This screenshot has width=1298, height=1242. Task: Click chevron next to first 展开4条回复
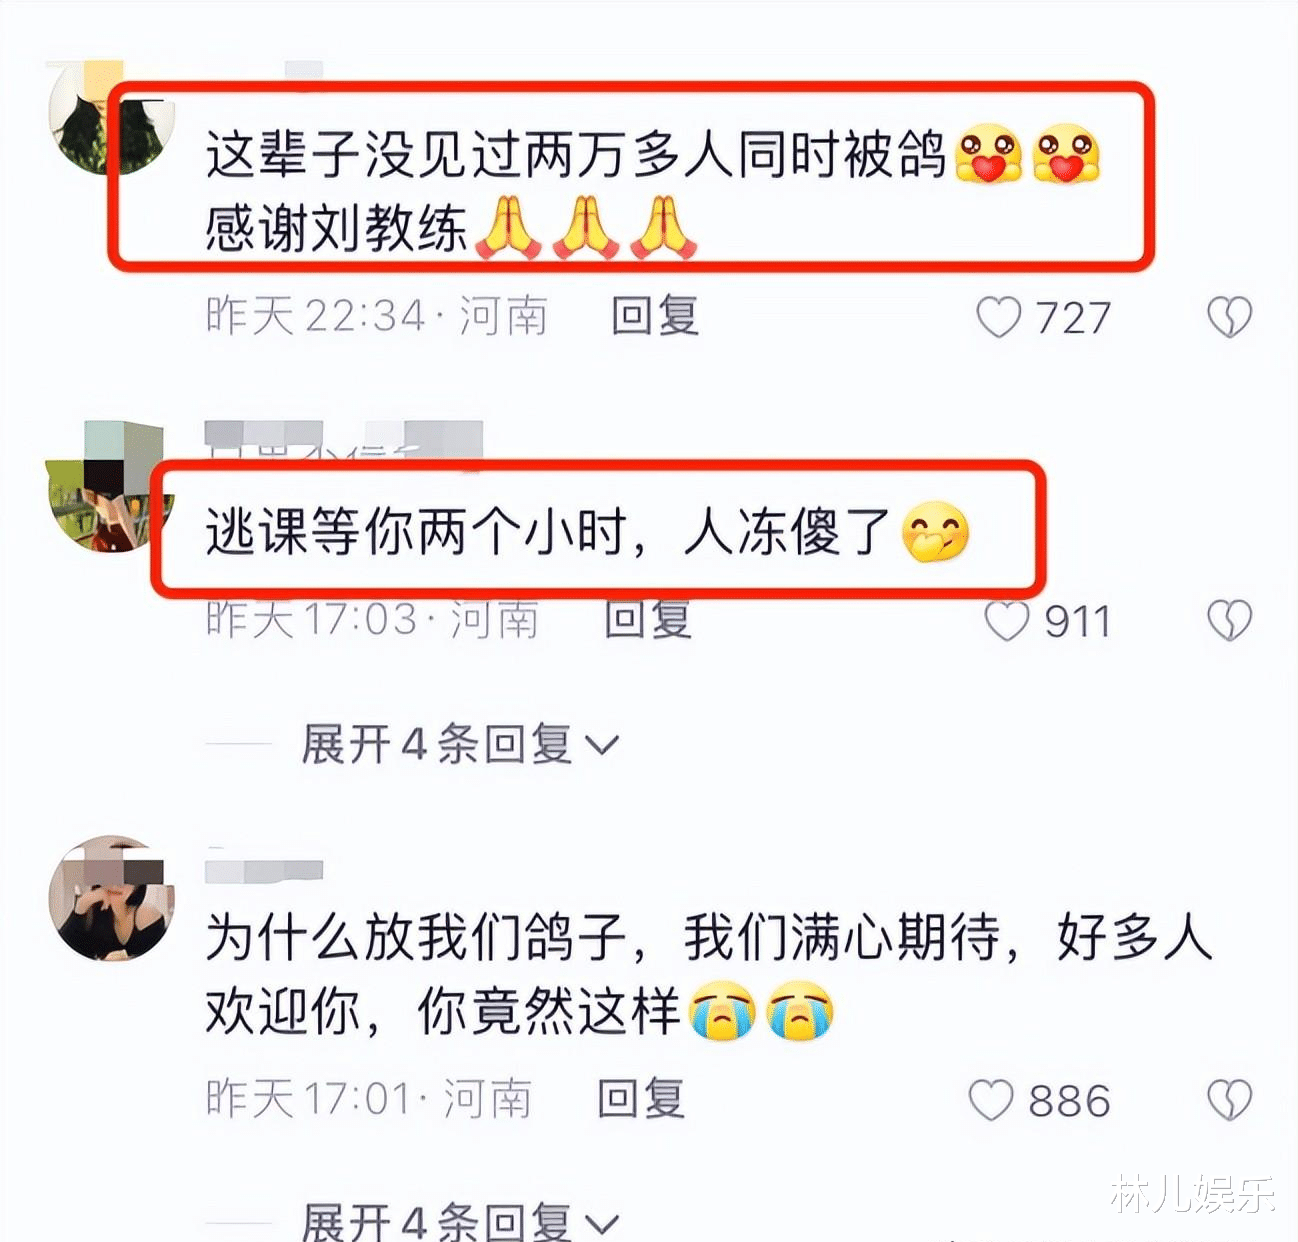coord(602,746)
